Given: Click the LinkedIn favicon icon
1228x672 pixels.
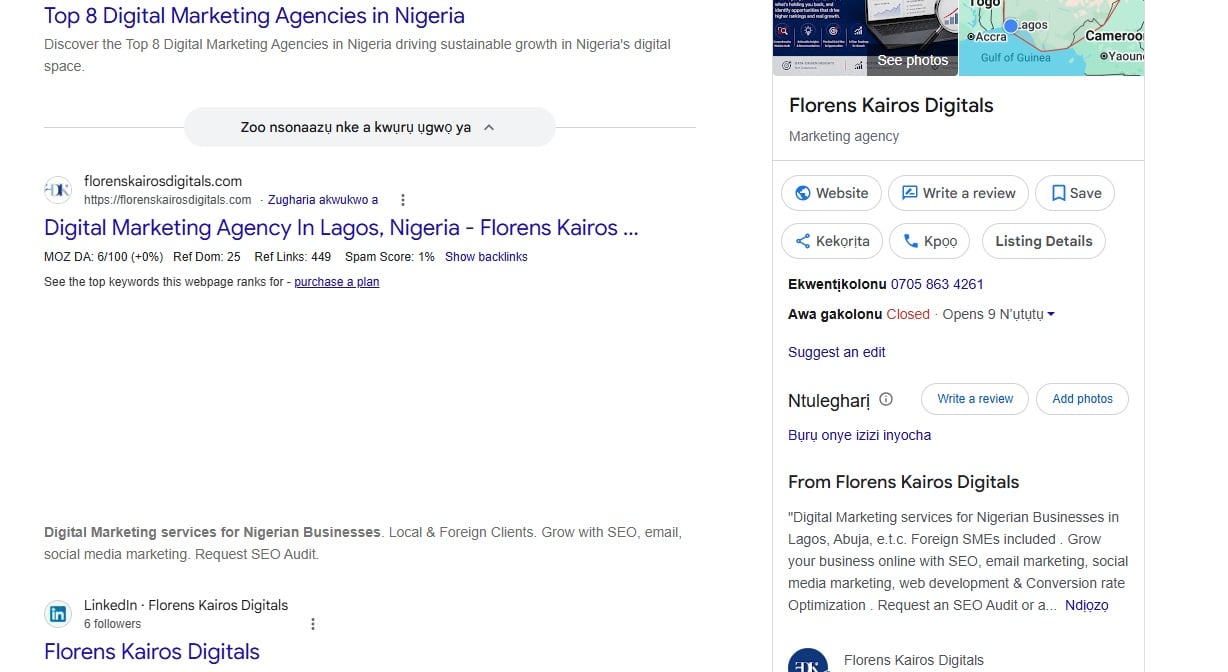Looking at the screenshot, I should coord(58,614).
